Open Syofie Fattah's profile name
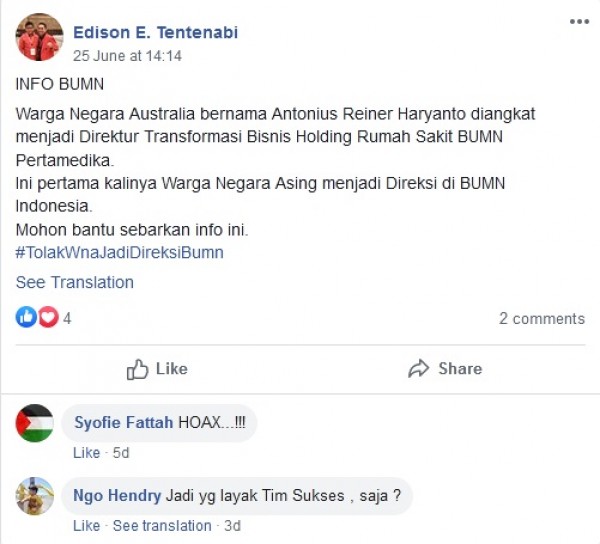The width and height of the screenshot is (600, 544). [123, 423]
